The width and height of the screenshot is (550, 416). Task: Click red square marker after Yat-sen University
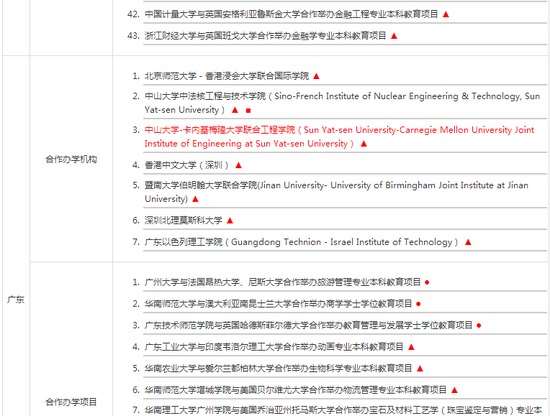point(248,110)
